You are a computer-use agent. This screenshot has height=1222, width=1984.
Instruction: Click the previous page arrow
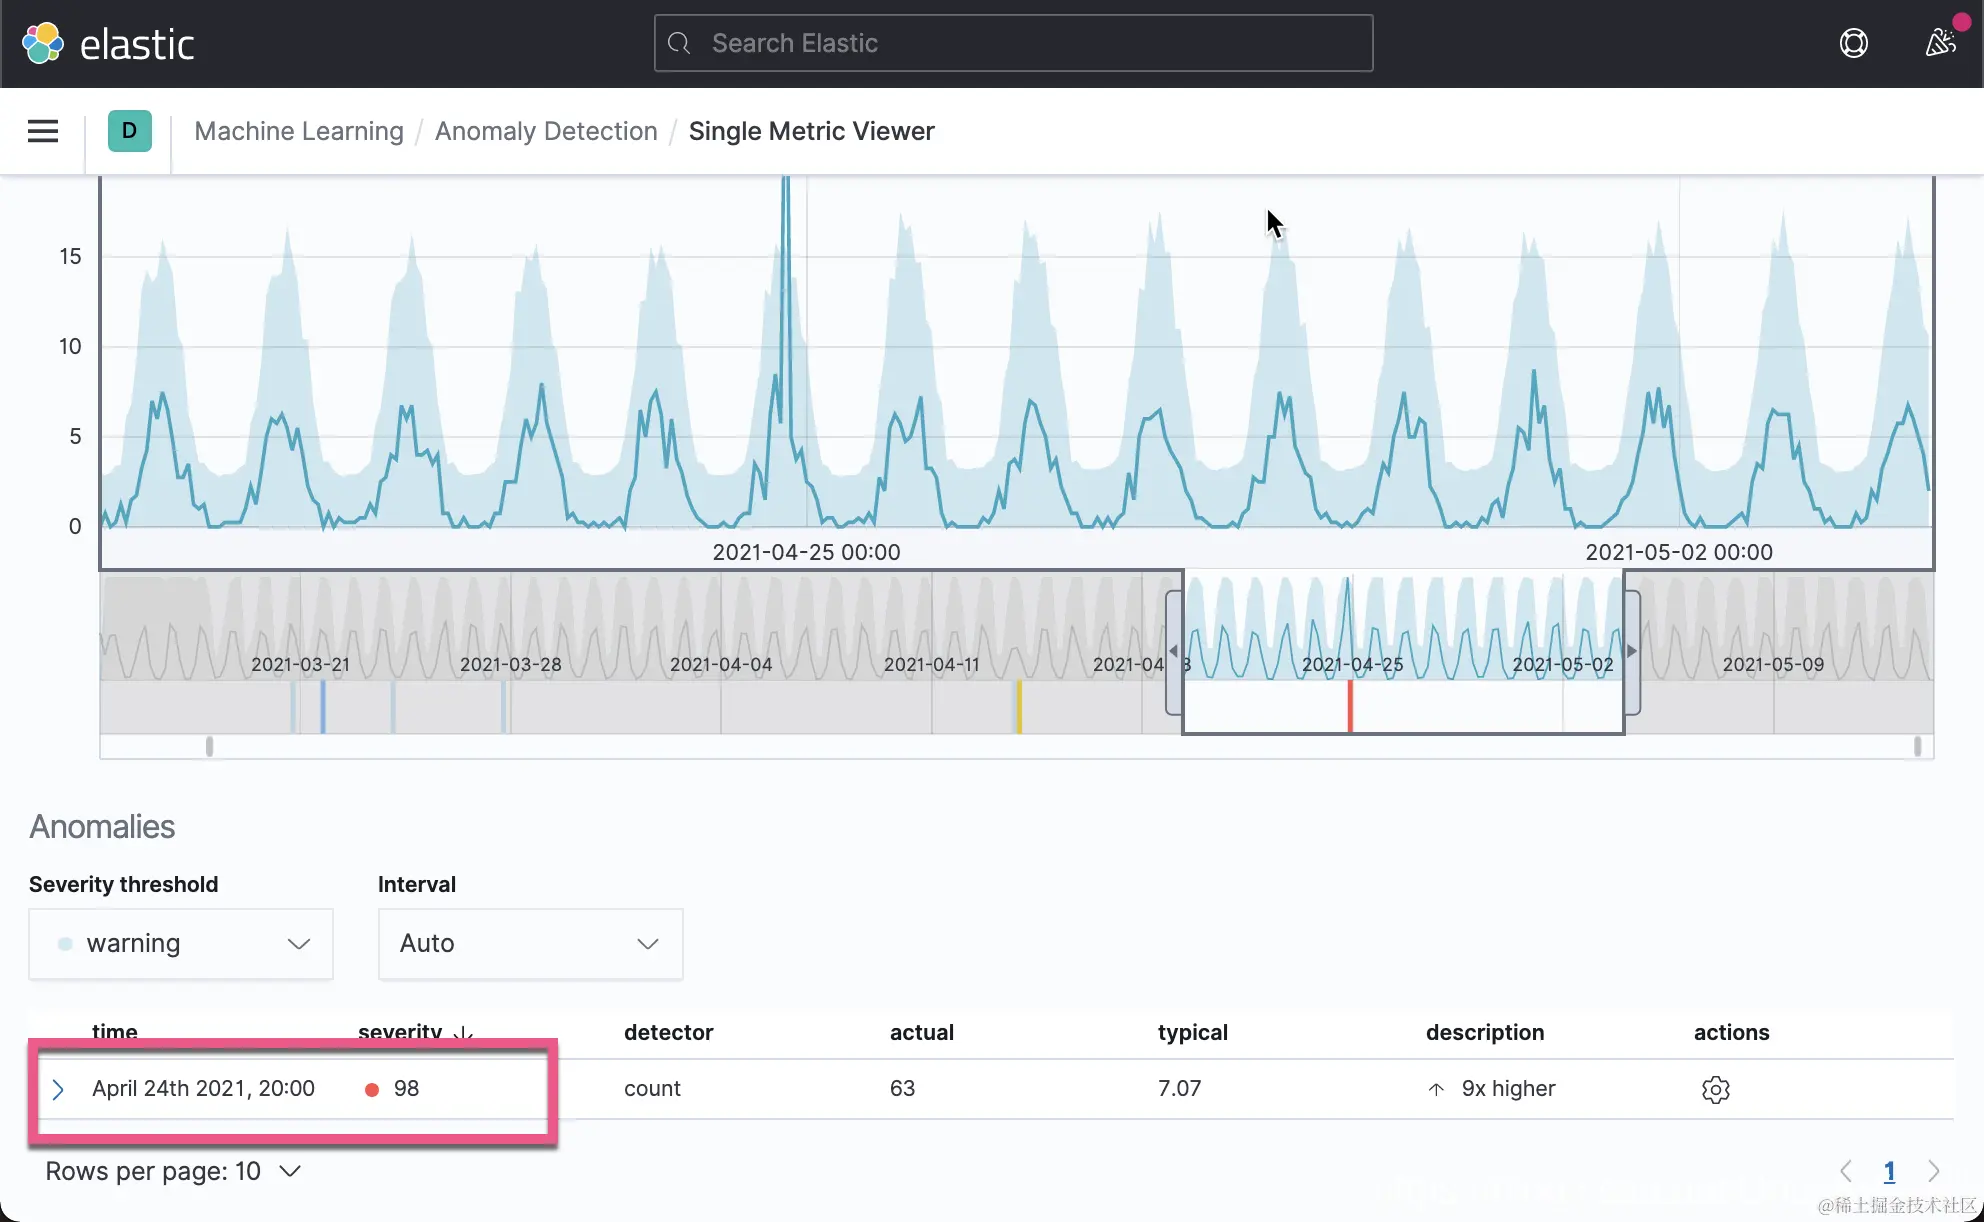click(x=1846, y=1171)
